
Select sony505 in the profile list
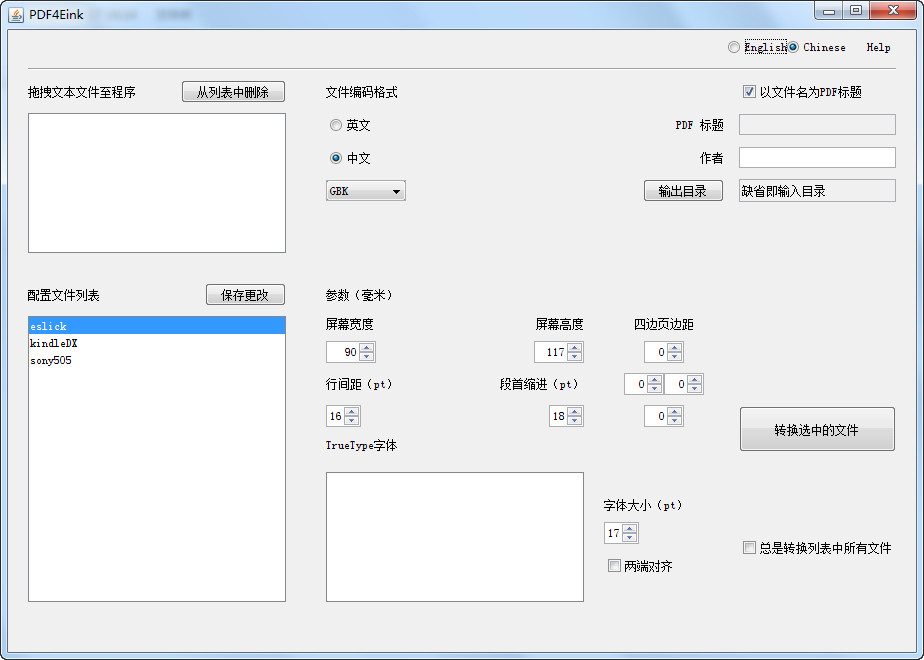click(x=157, y=360)
